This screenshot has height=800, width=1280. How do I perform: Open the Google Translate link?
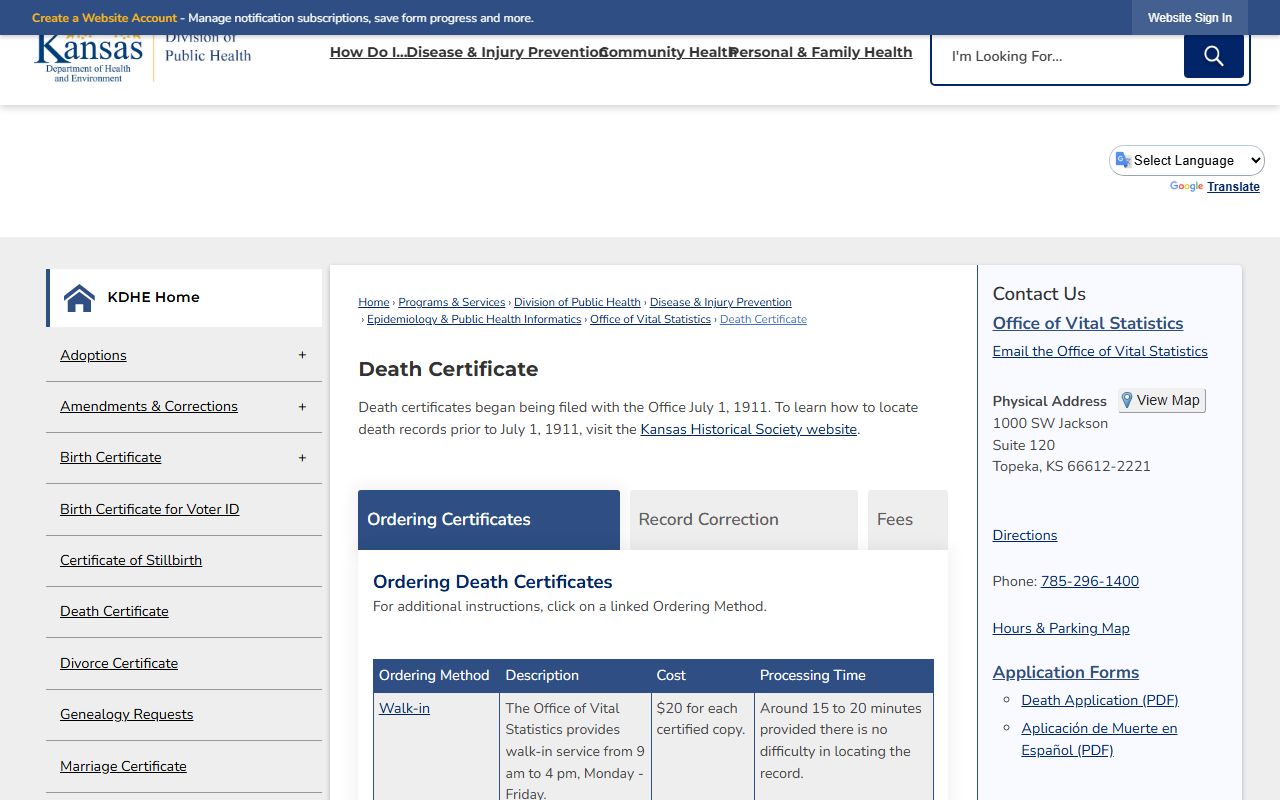[x=1233, y=187]
